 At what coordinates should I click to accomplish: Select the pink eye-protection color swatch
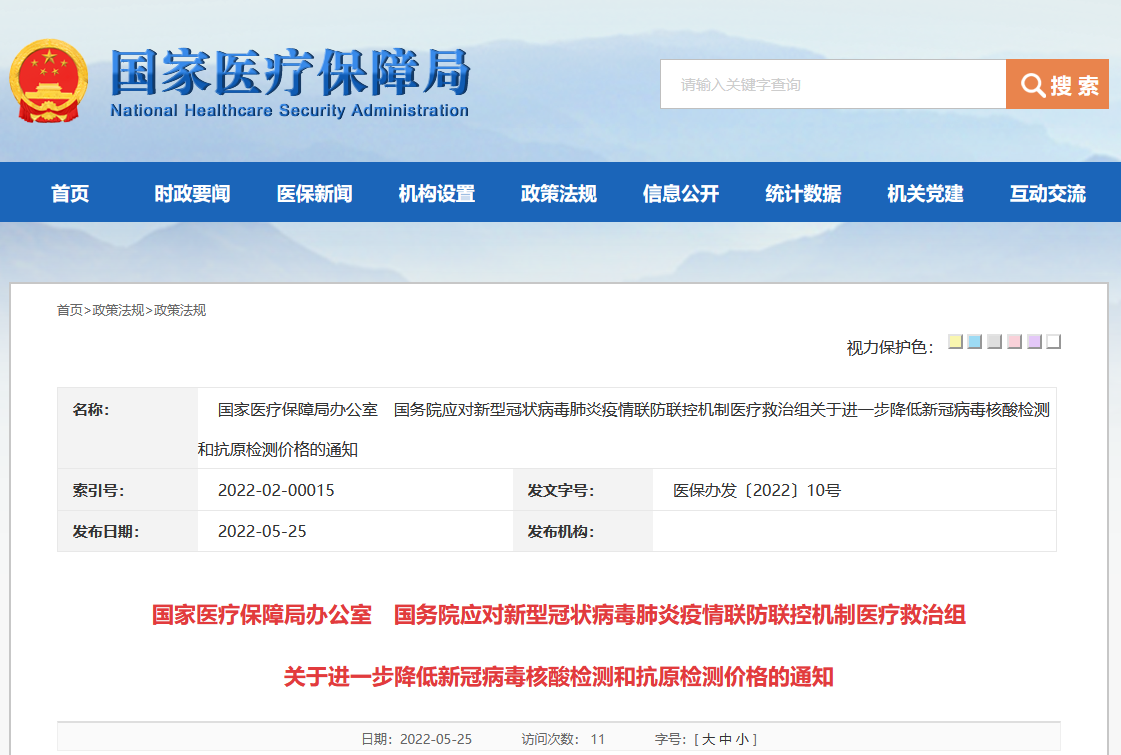(1014, 342)
